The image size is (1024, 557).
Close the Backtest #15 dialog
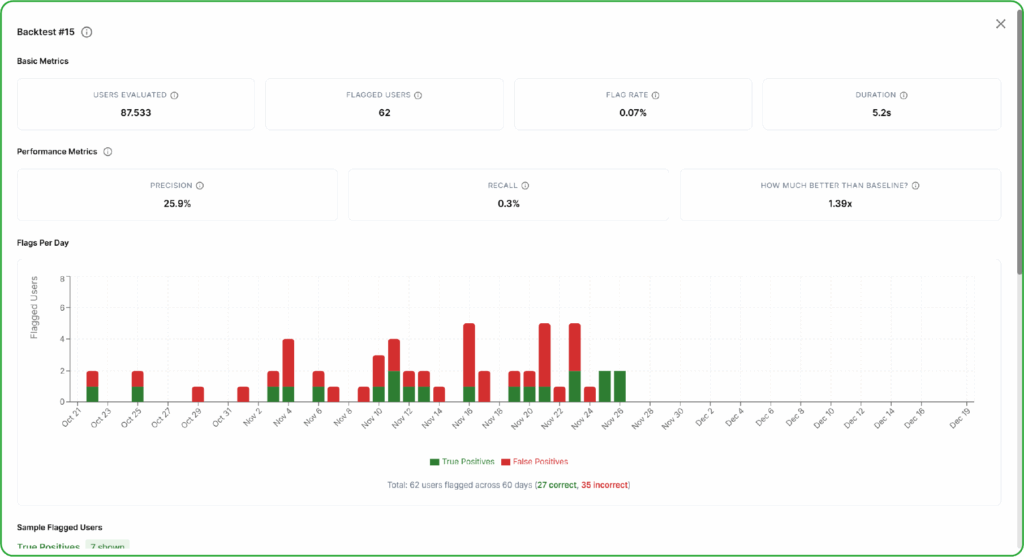point(1000,24)
